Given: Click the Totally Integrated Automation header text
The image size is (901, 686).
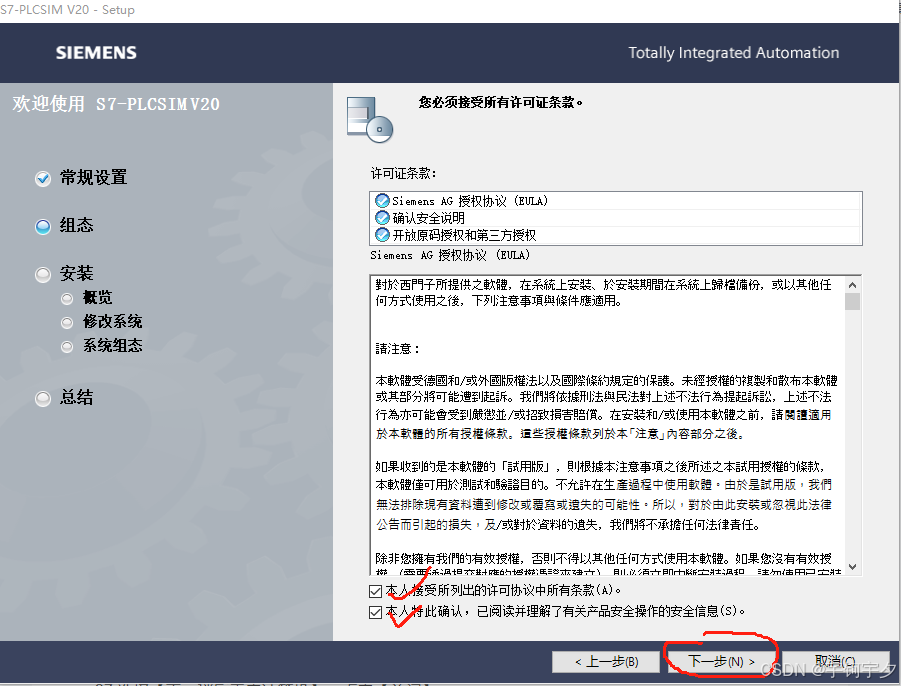Looking at the screenshot, I should tap(734, 53).
